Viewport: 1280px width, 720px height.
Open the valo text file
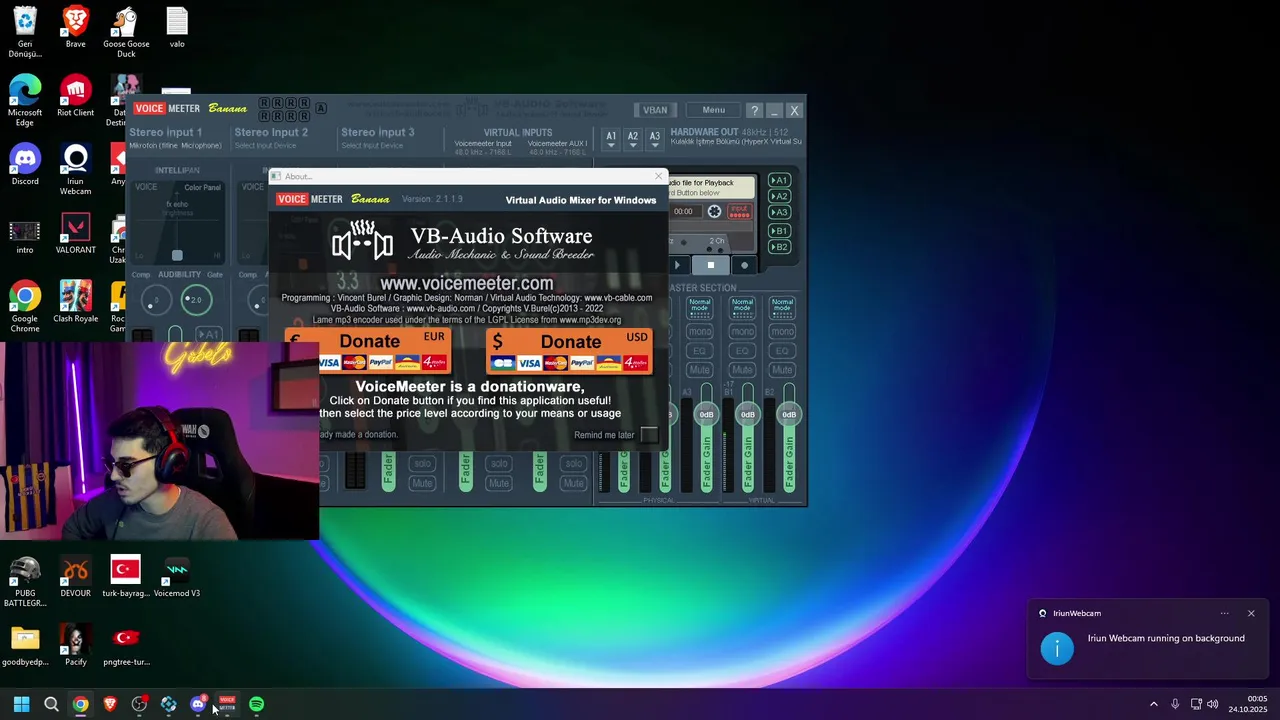point(177,27)
